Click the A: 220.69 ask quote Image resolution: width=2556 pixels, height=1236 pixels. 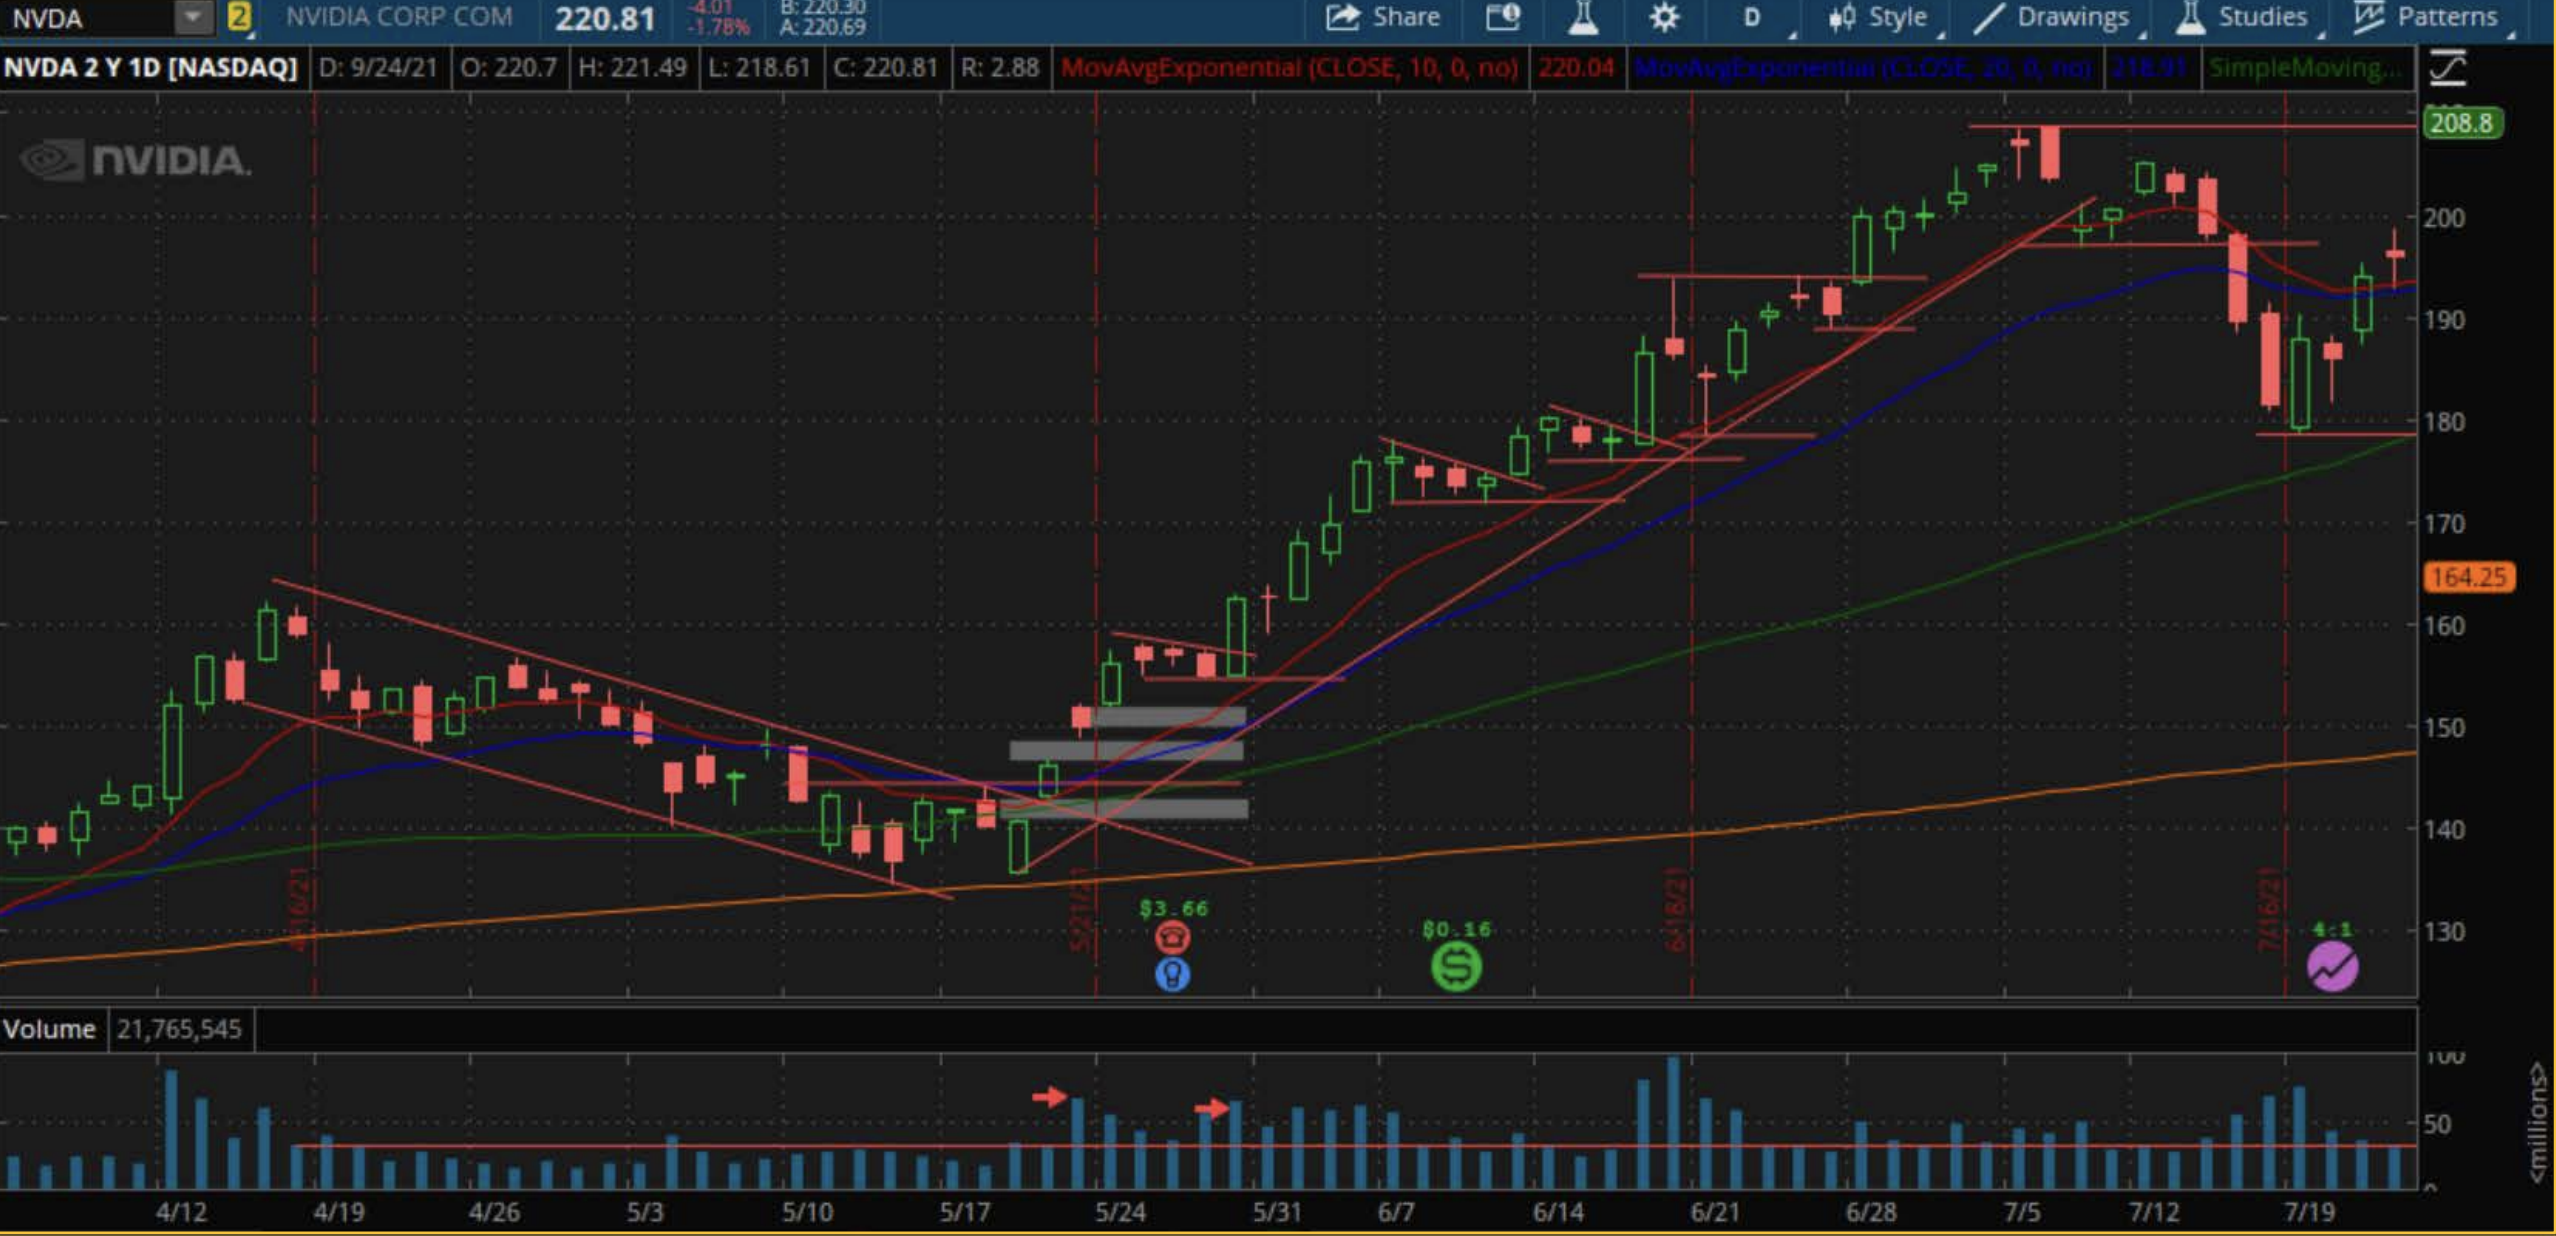point(822,27)
